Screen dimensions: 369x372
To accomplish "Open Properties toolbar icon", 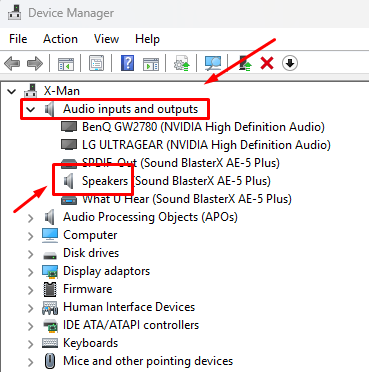I will (96, 63).
